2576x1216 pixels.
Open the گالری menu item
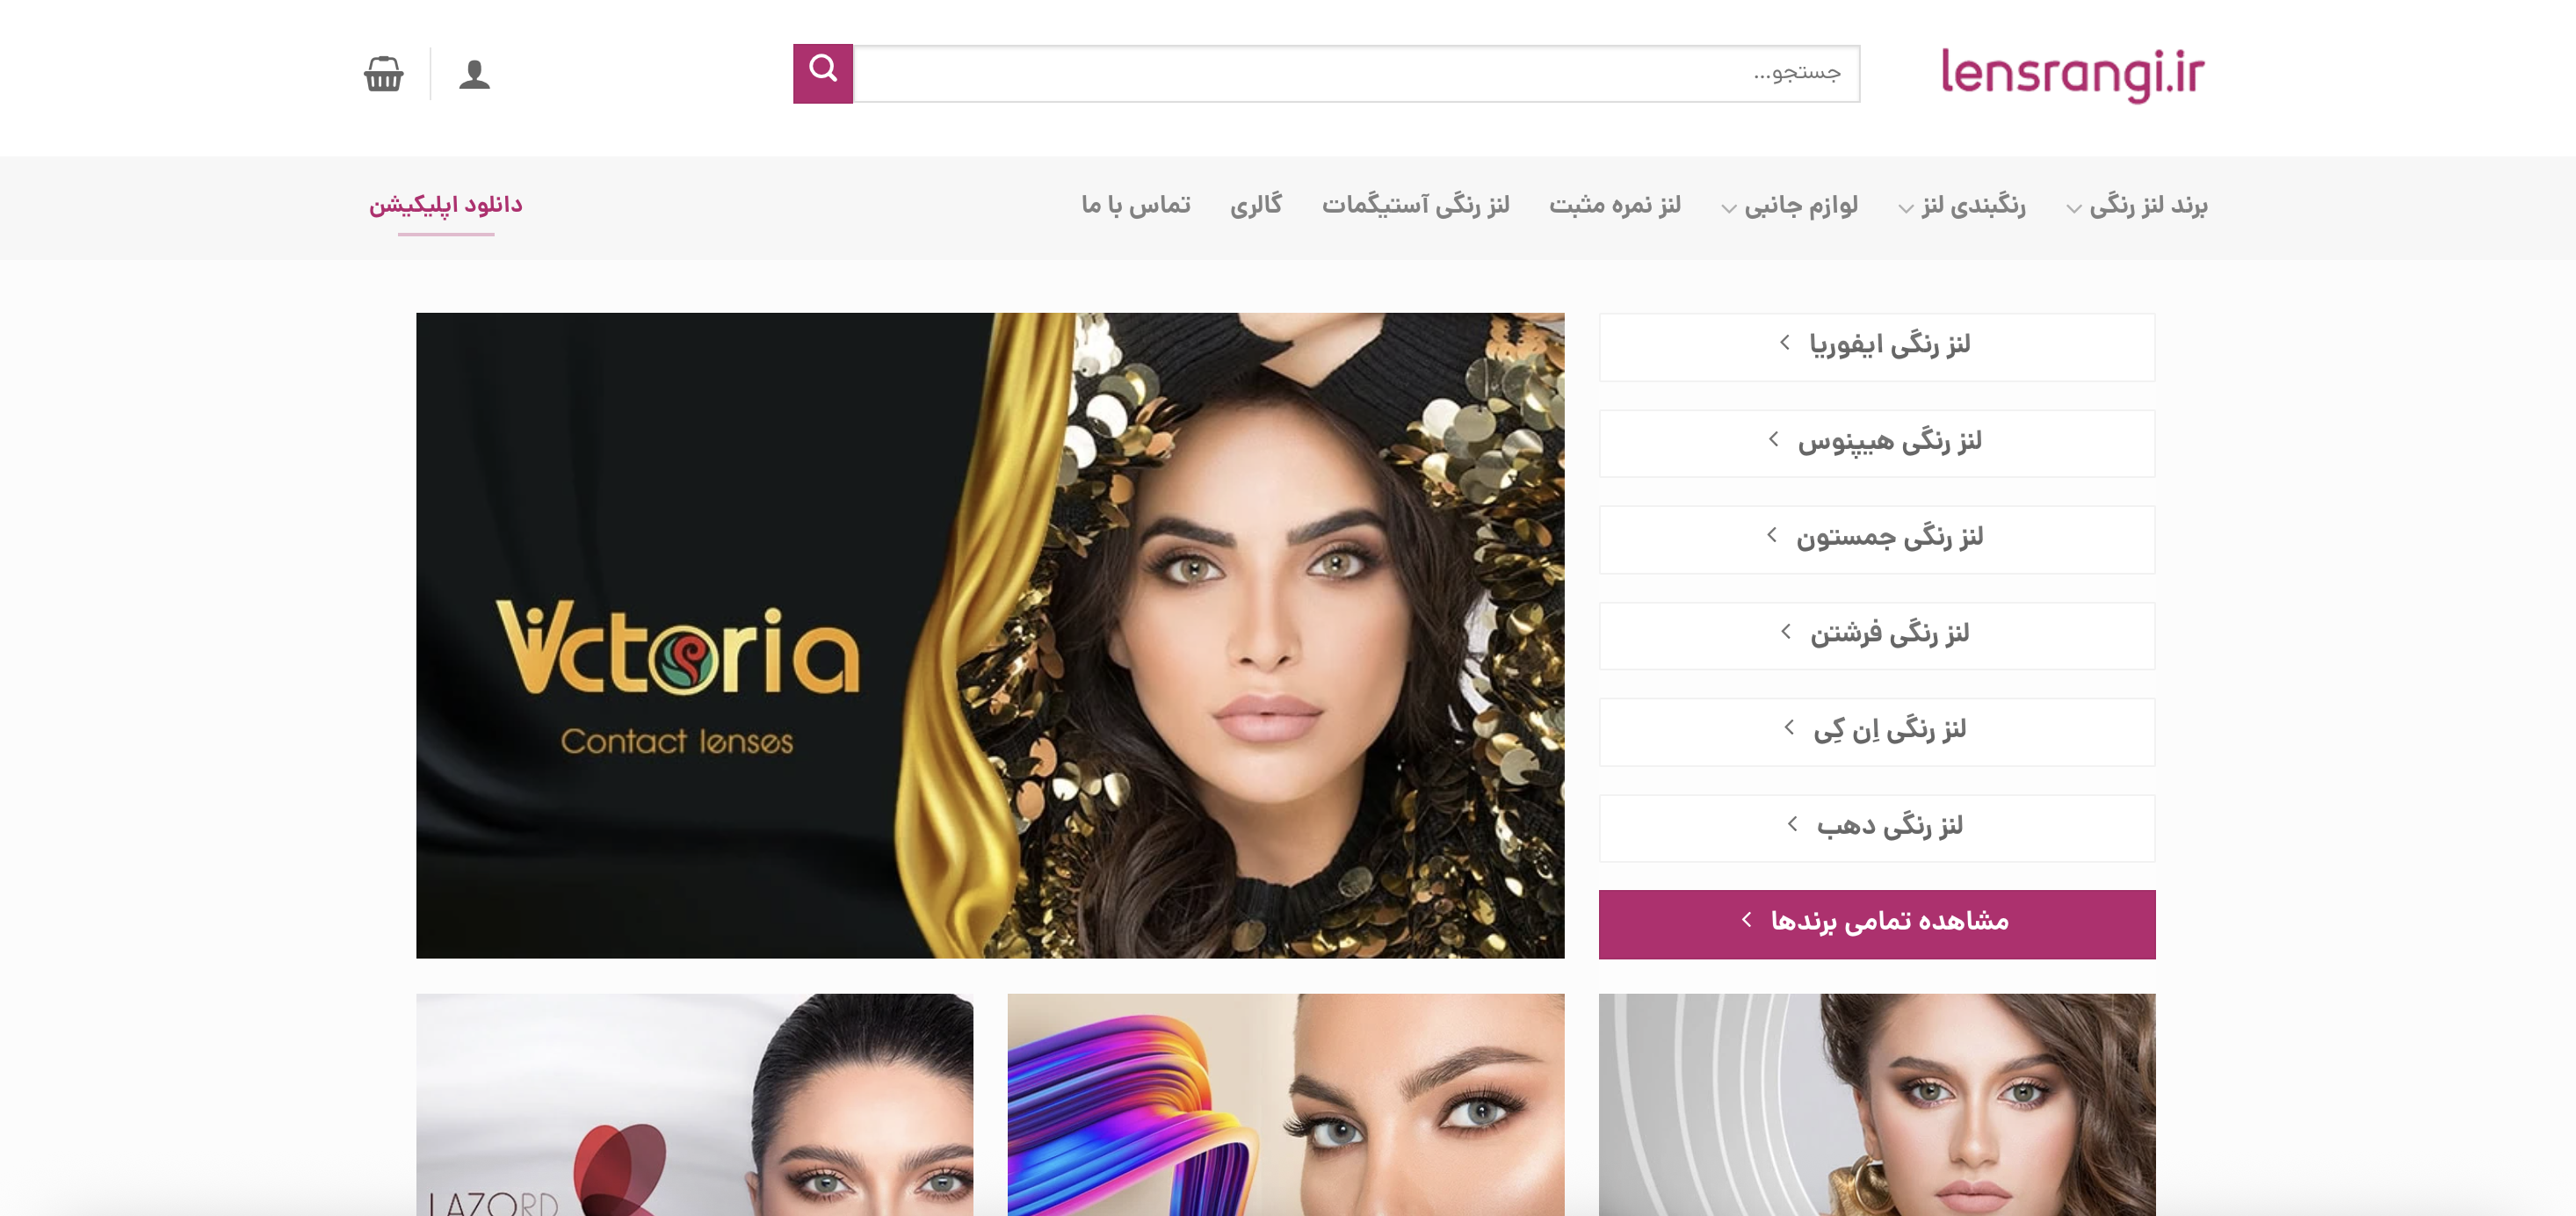(x=1256, y=206)
